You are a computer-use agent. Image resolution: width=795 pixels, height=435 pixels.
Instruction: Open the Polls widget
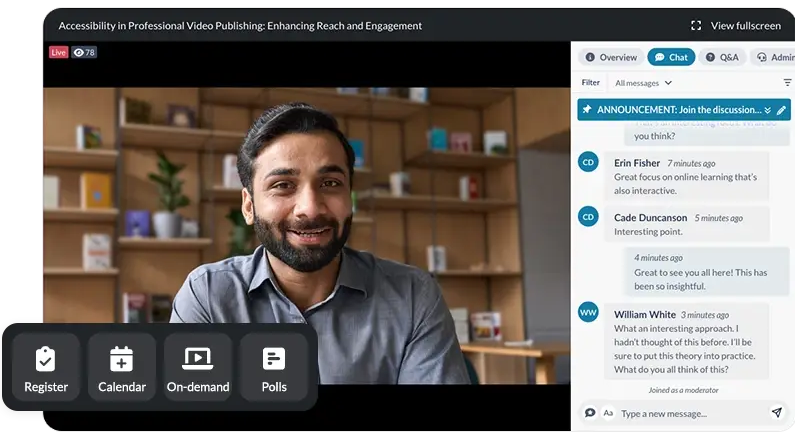(x=274, y=368)
